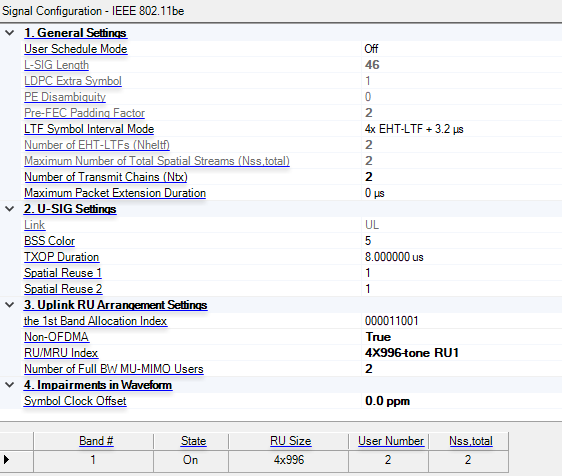Toggle the On state cell for Band 1
Image resolution: width=562 pixels, height=476 pixels.
pos(191,460)
